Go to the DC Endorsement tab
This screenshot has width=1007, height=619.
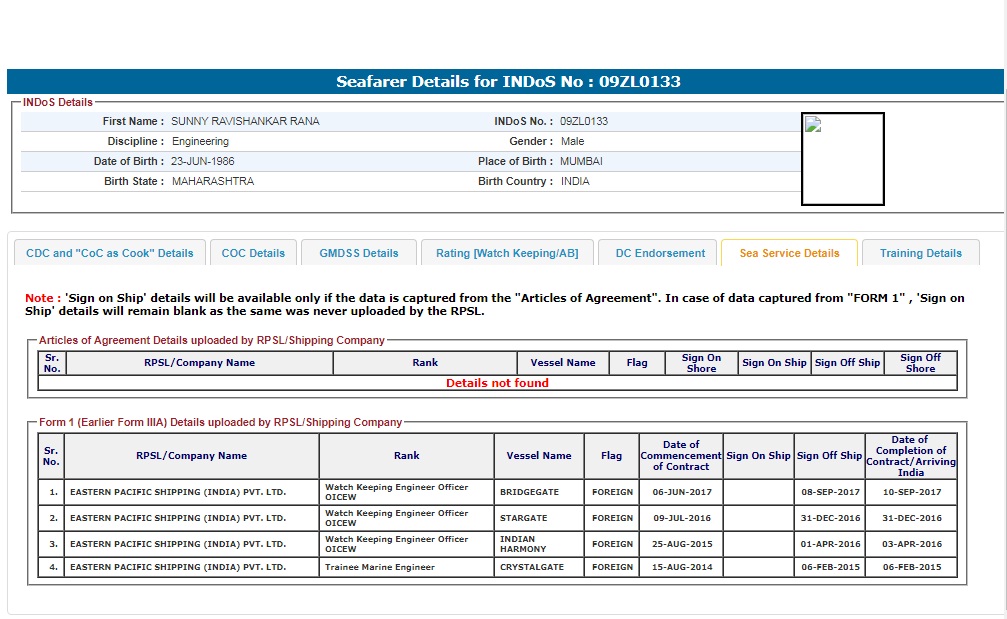(659, 253)
